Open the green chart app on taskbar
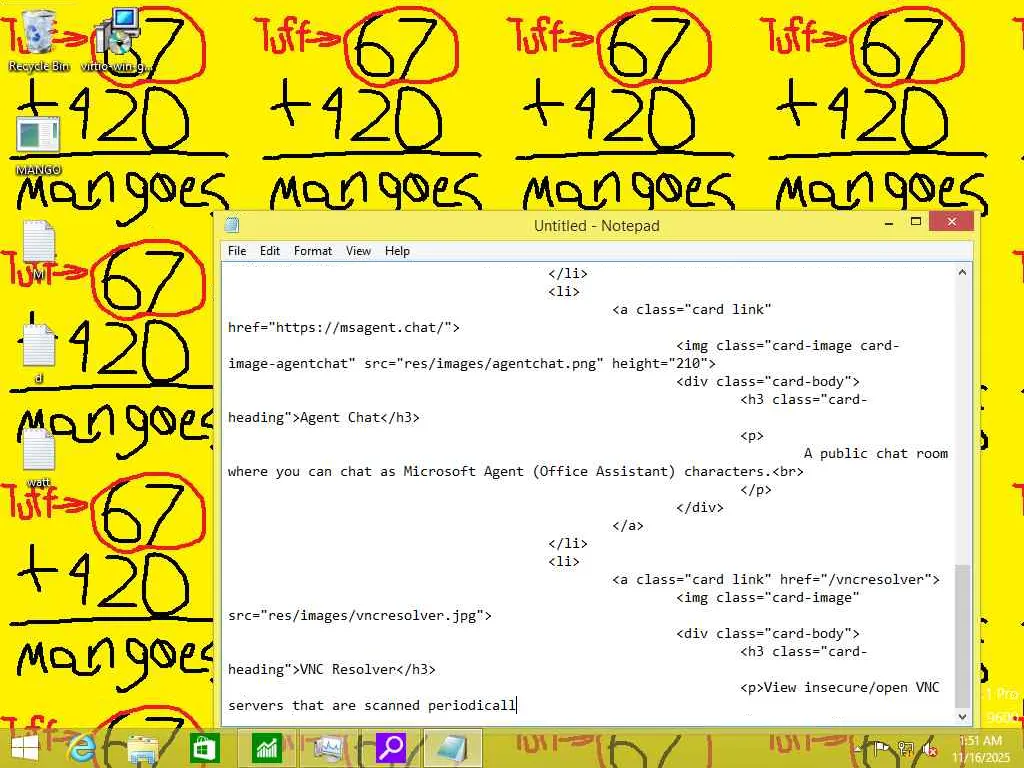1024x768 pixels. coord(266,748)
